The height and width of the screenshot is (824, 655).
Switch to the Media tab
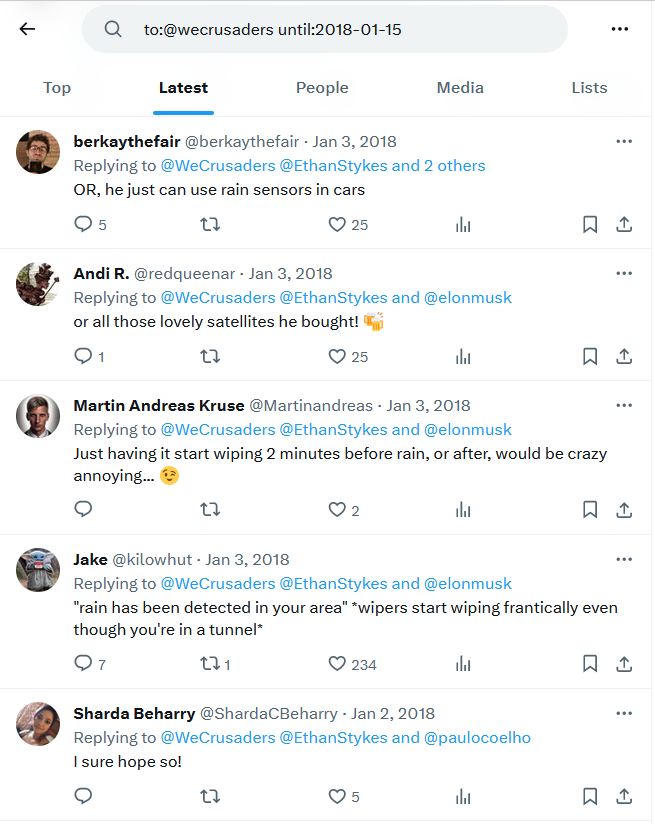point(460,88)
